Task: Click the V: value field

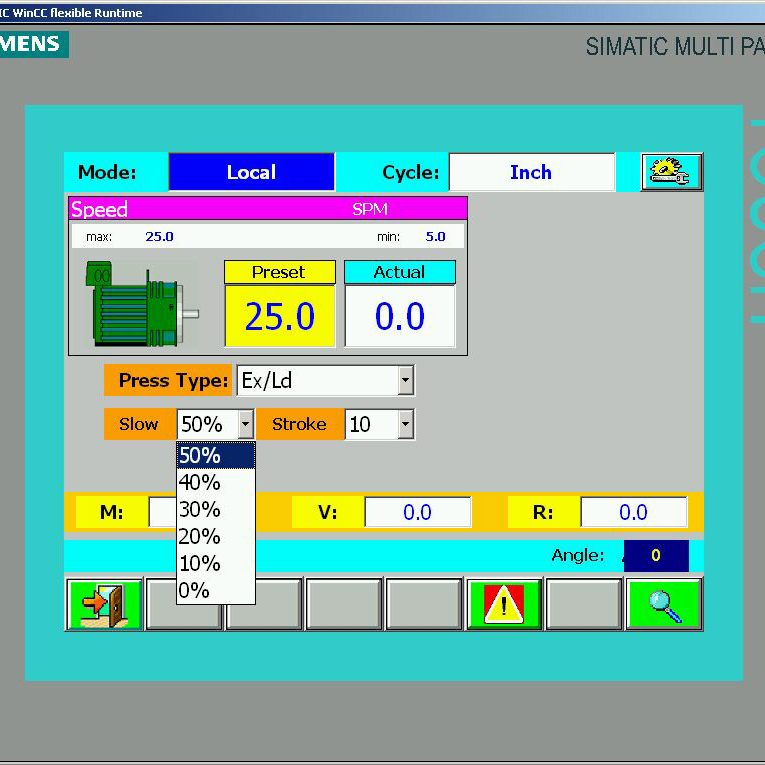Action: (x=418, y=512)
